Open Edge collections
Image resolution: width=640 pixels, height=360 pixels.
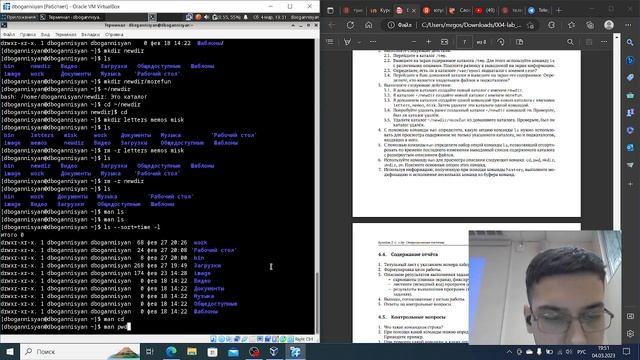pos(590,25)
